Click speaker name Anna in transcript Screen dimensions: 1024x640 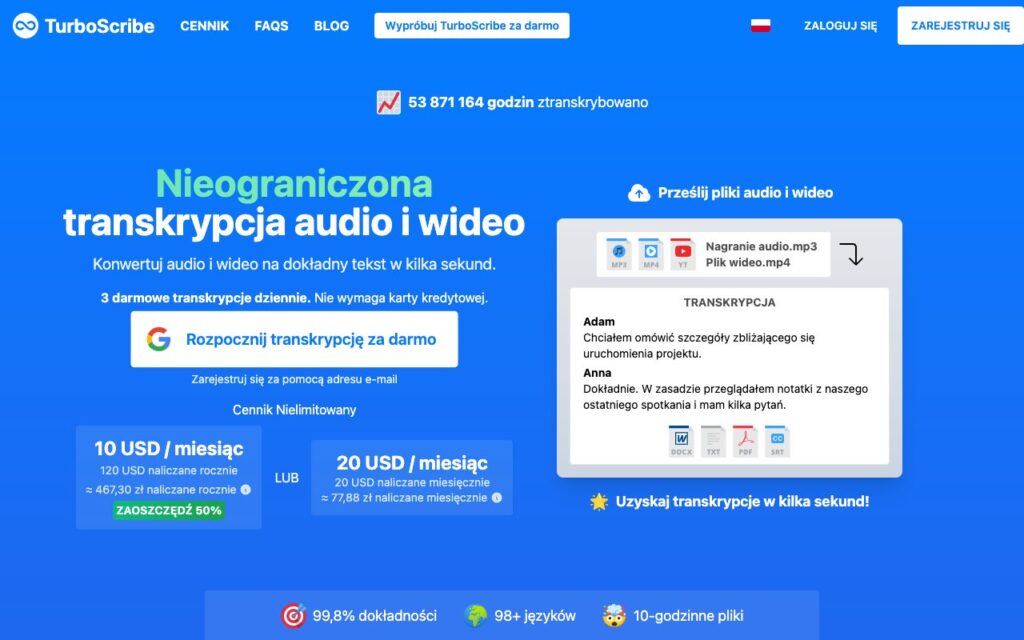point(597,373)
